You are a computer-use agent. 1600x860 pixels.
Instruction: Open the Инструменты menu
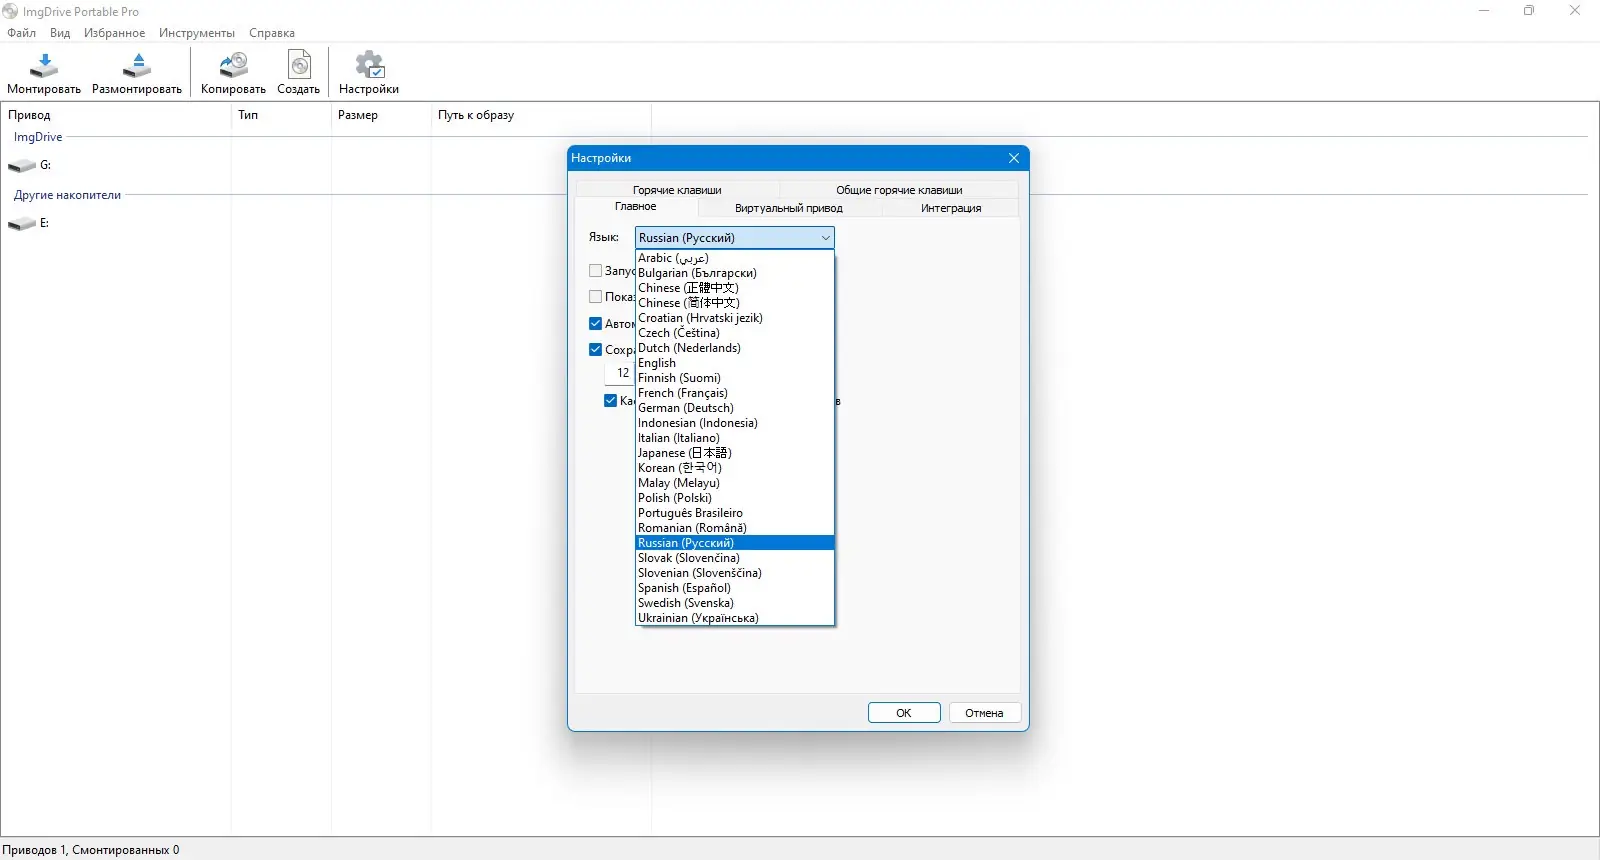point(197,33)
